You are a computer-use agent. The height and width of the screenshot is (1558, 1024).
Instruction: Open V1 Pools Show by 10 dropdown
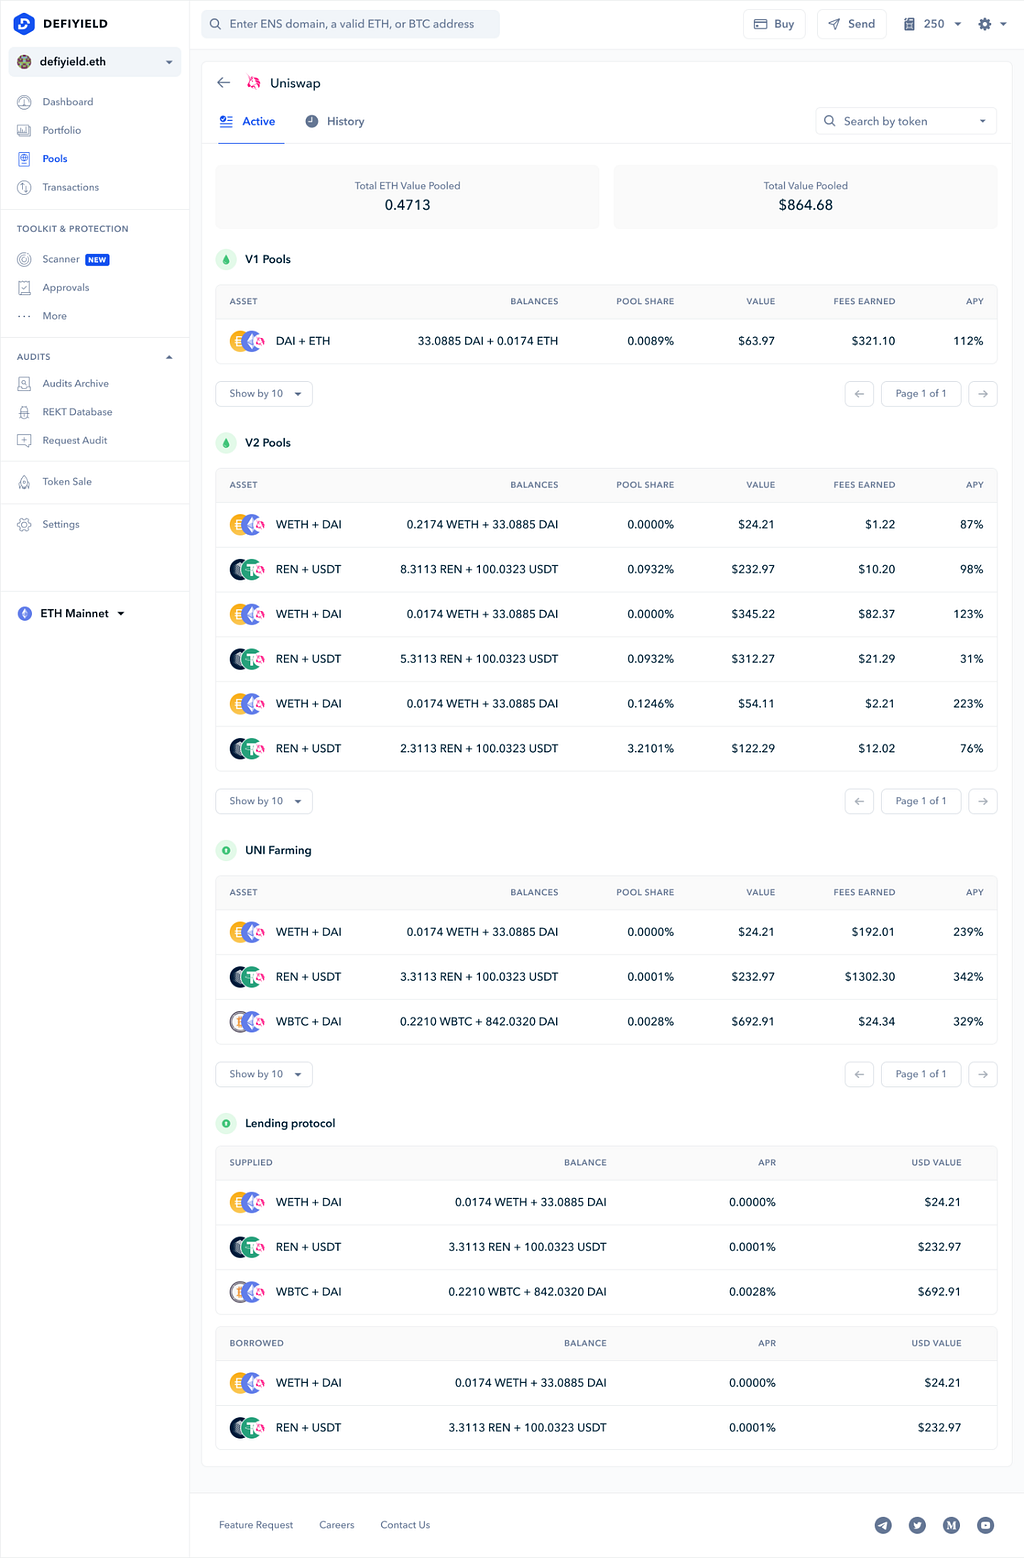coord(264,394)
